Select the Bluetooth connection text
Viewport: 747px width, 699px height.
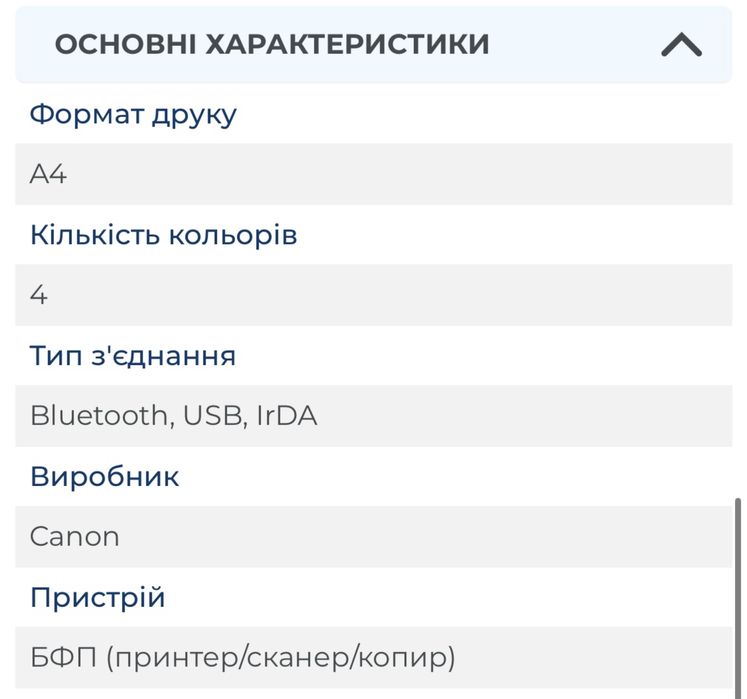[99, 416]
